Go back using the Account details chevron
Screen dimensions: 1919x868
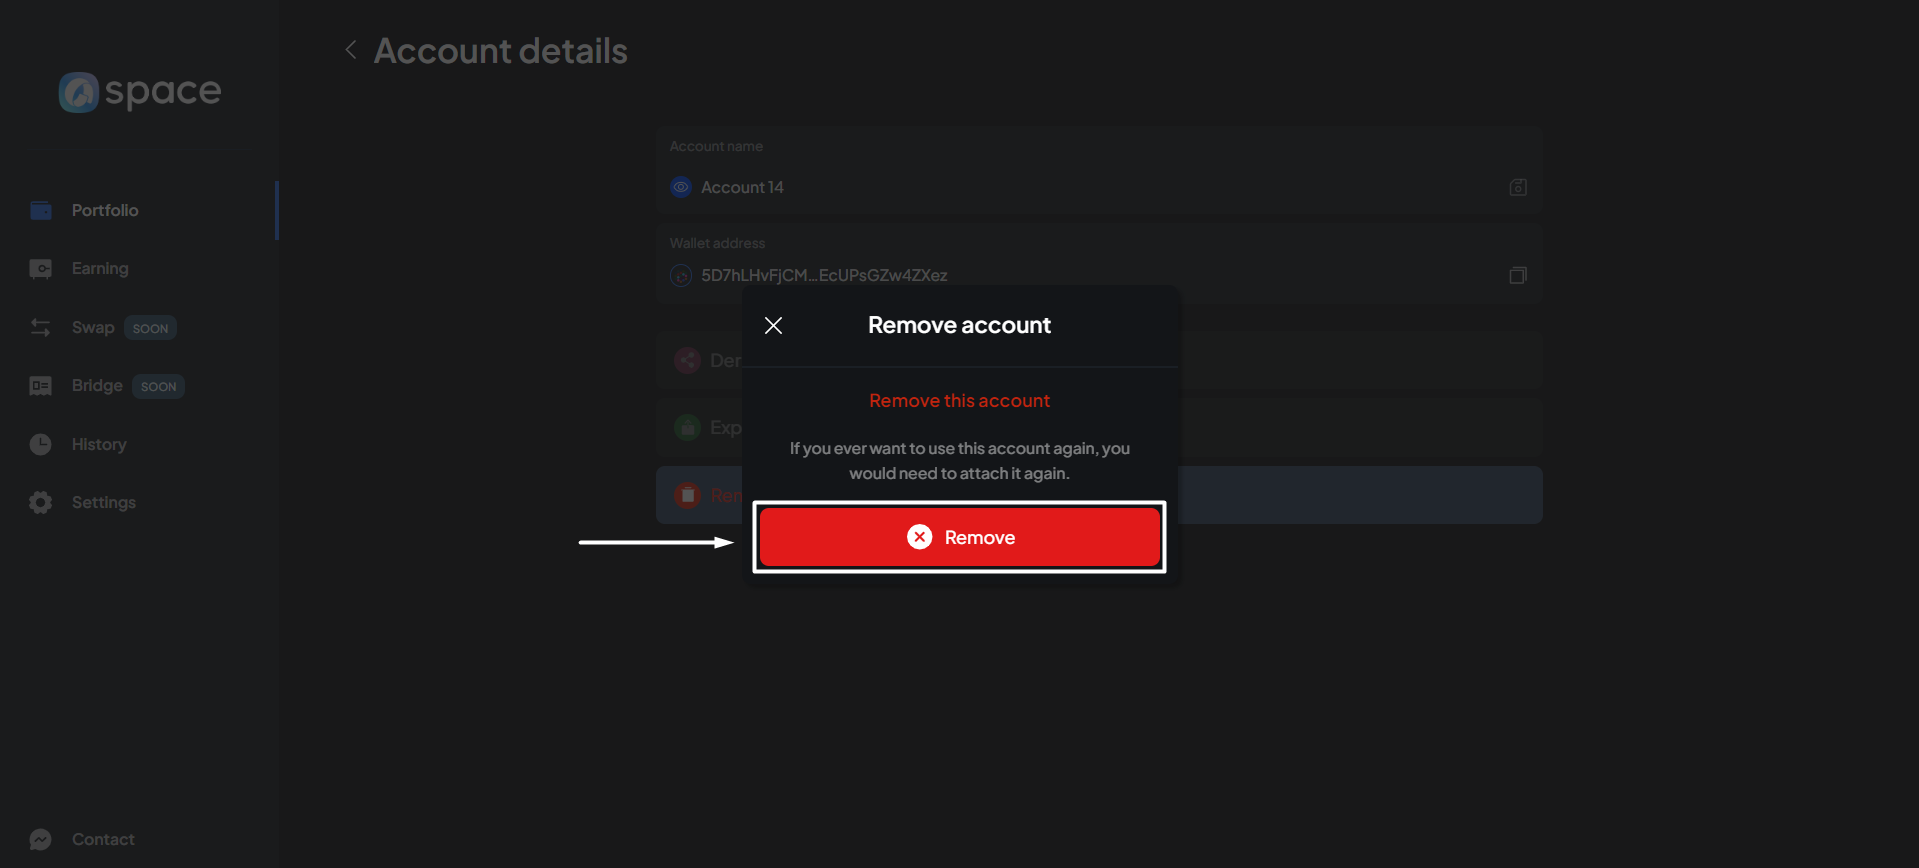coord(351,50)
